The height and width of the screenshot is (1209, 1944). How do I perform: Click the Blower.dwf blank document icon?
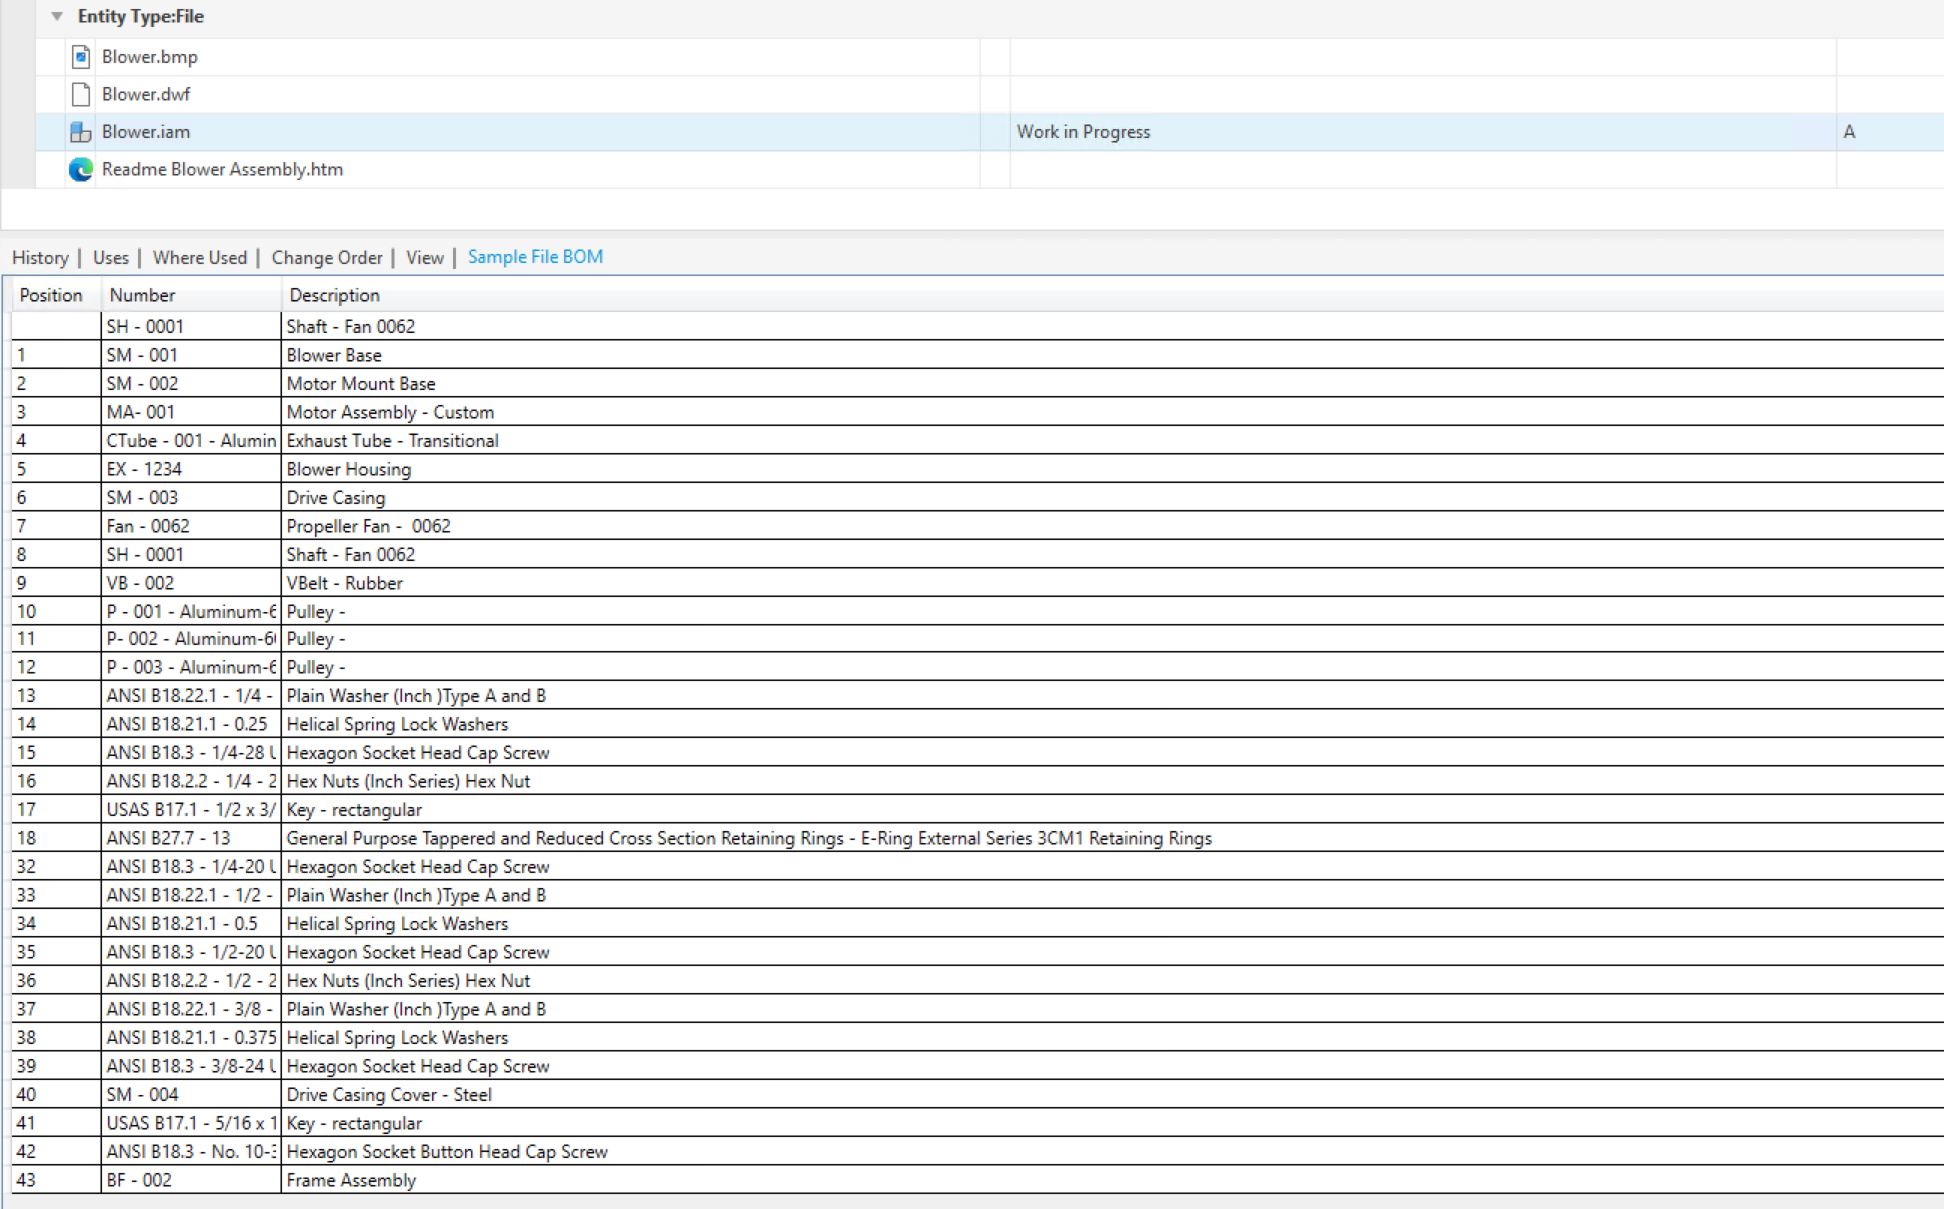(81, 94)
